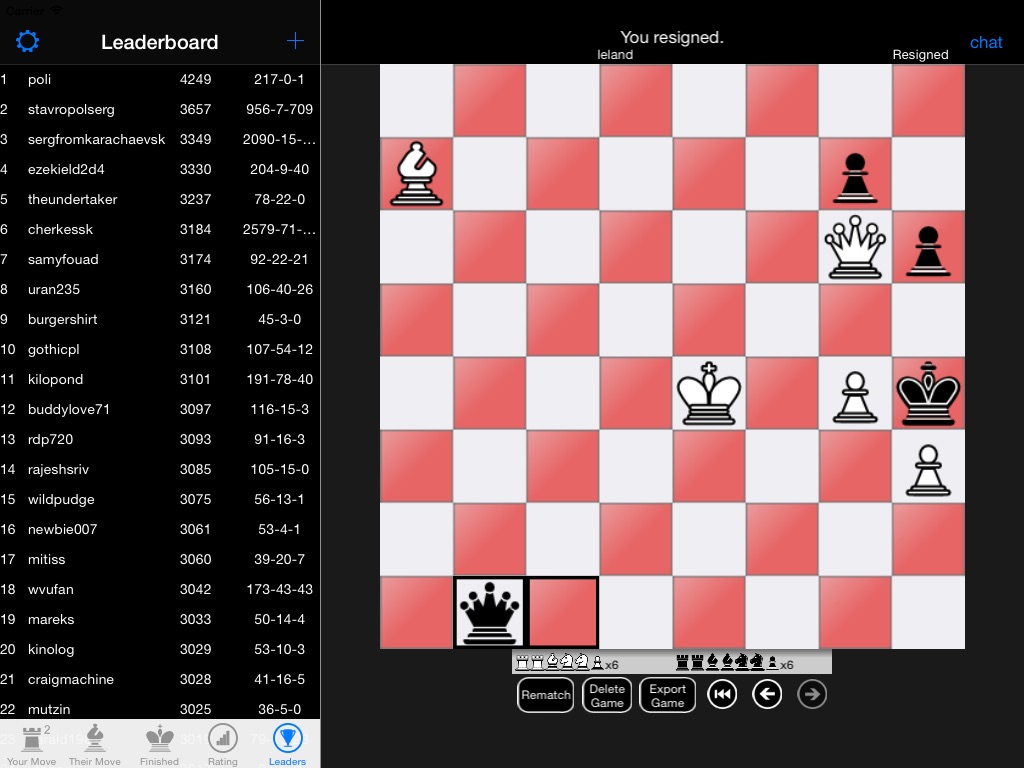Screen dimensions: 1024x768
Task: Open the chat link
Action: pyautogui.click(x=985, y=42)
